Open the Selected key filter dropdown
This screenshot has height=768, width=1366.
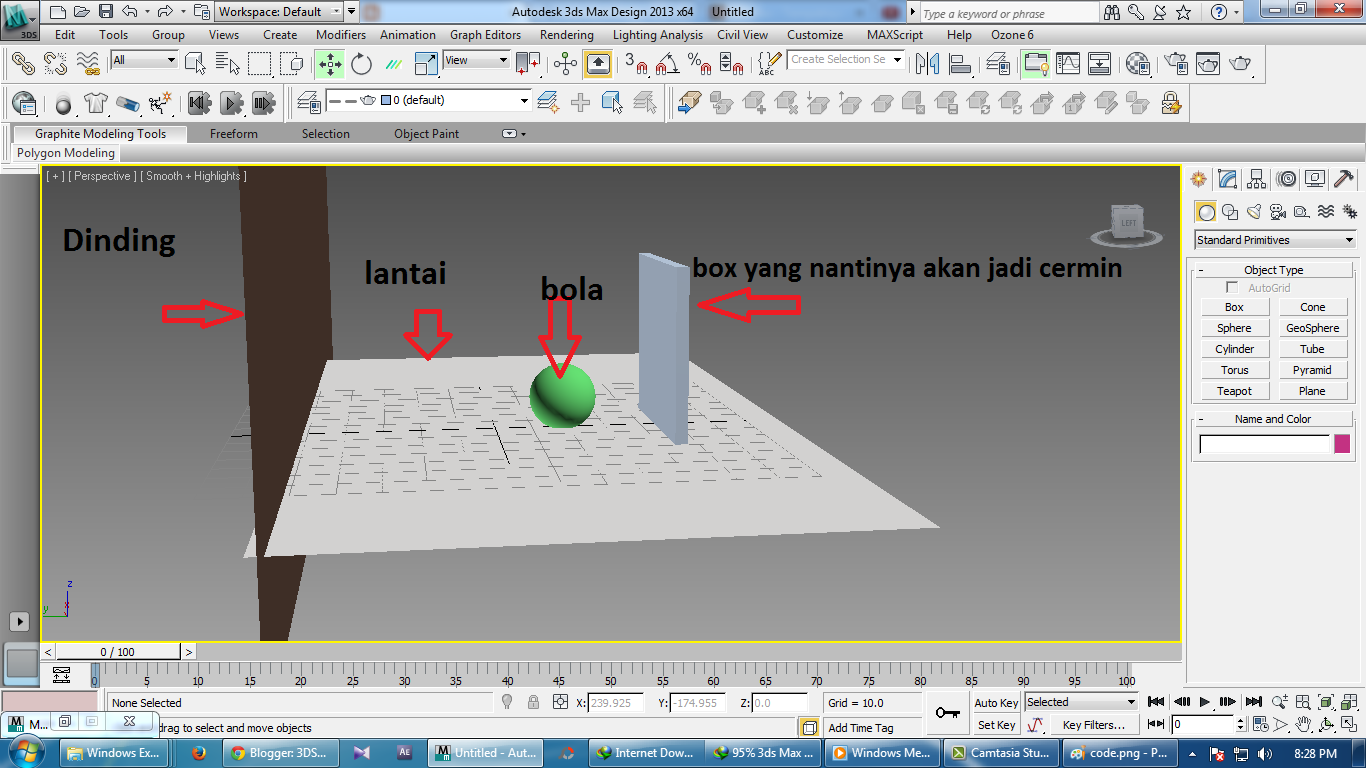coord(1081,702)
